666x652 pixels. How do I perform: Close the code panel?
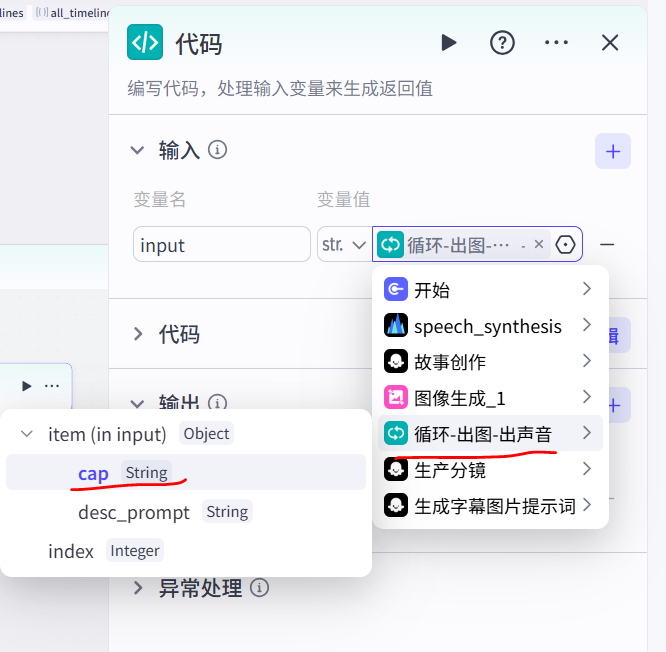[610, 42]
